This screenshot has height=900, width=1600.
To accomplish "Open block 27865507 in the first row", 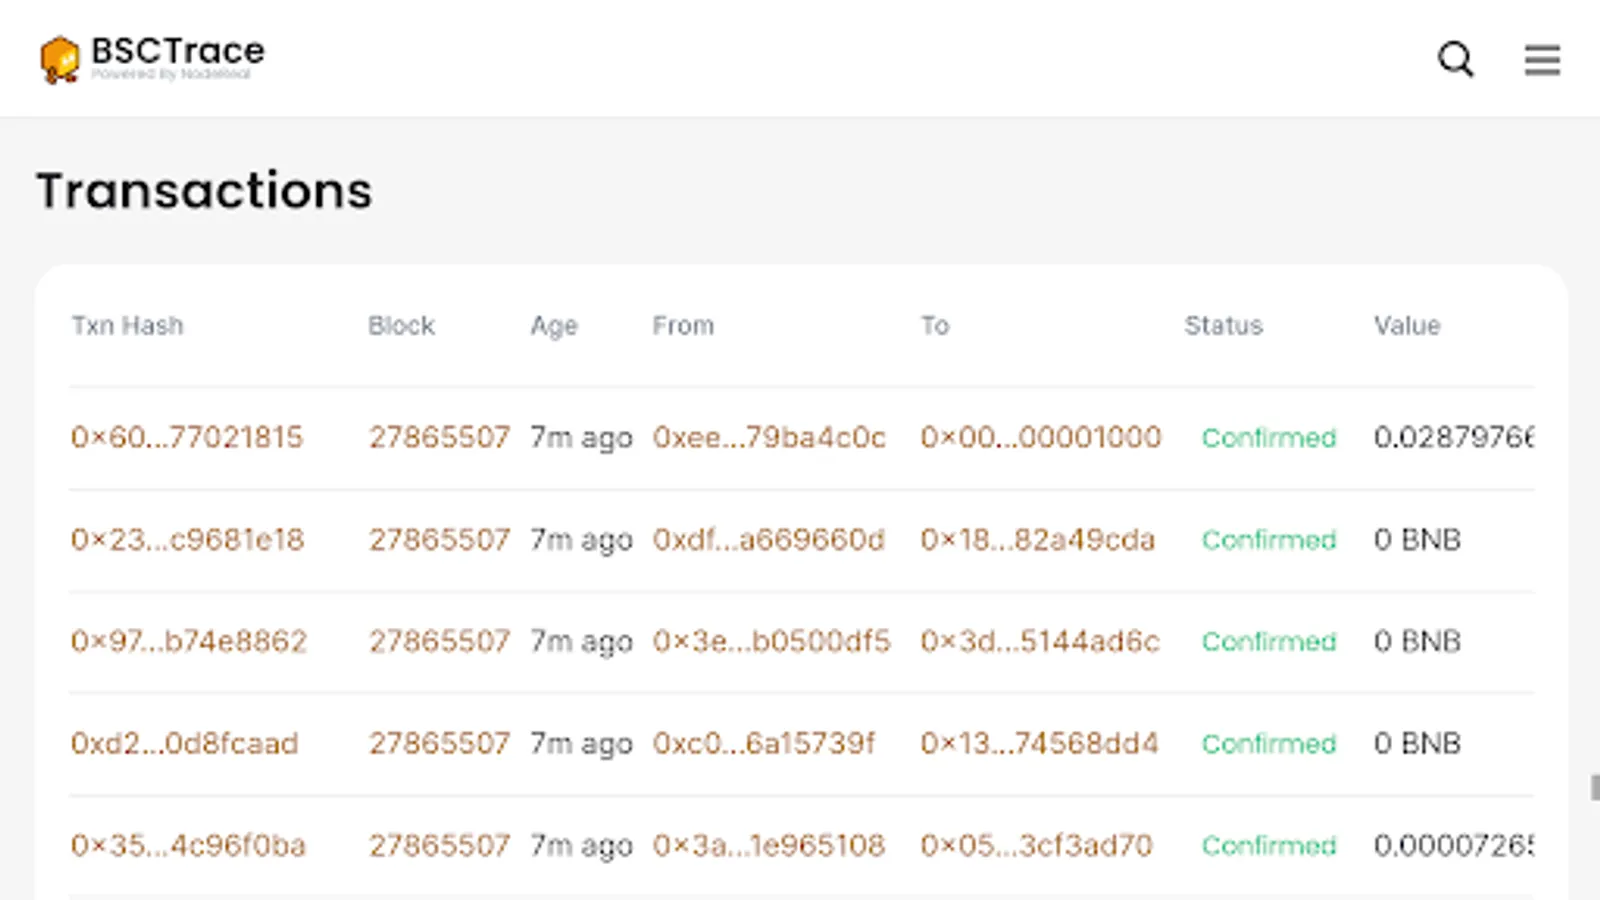I will (x=439, y=438).
